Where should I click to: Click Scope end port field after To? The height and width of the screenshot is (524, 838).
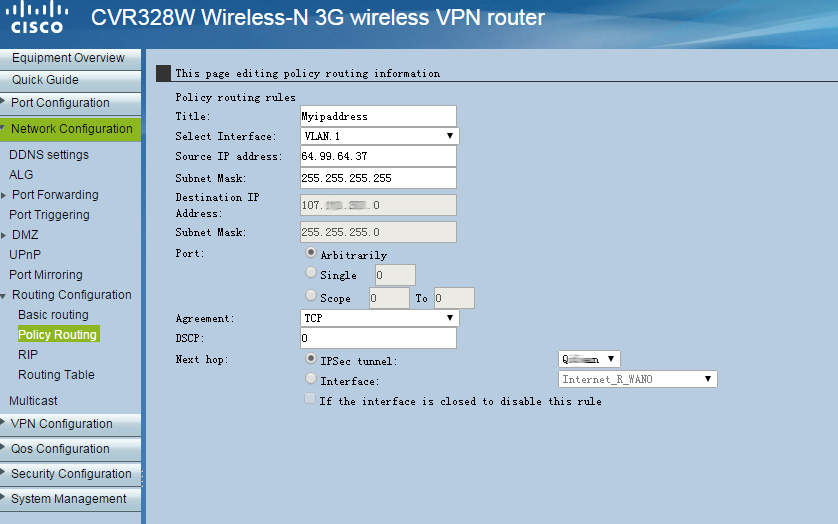coord(454,298)
